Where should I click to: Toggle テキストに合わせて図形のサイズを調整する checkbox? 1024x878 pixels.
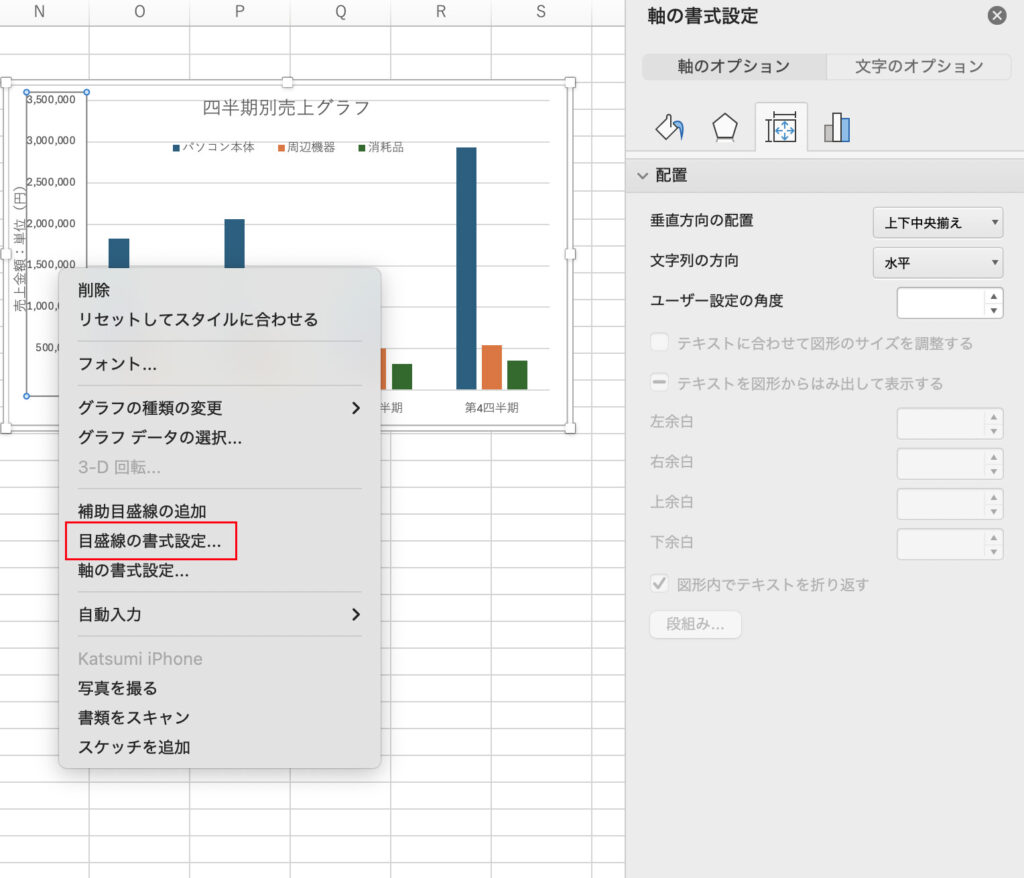tap(660, 343)
